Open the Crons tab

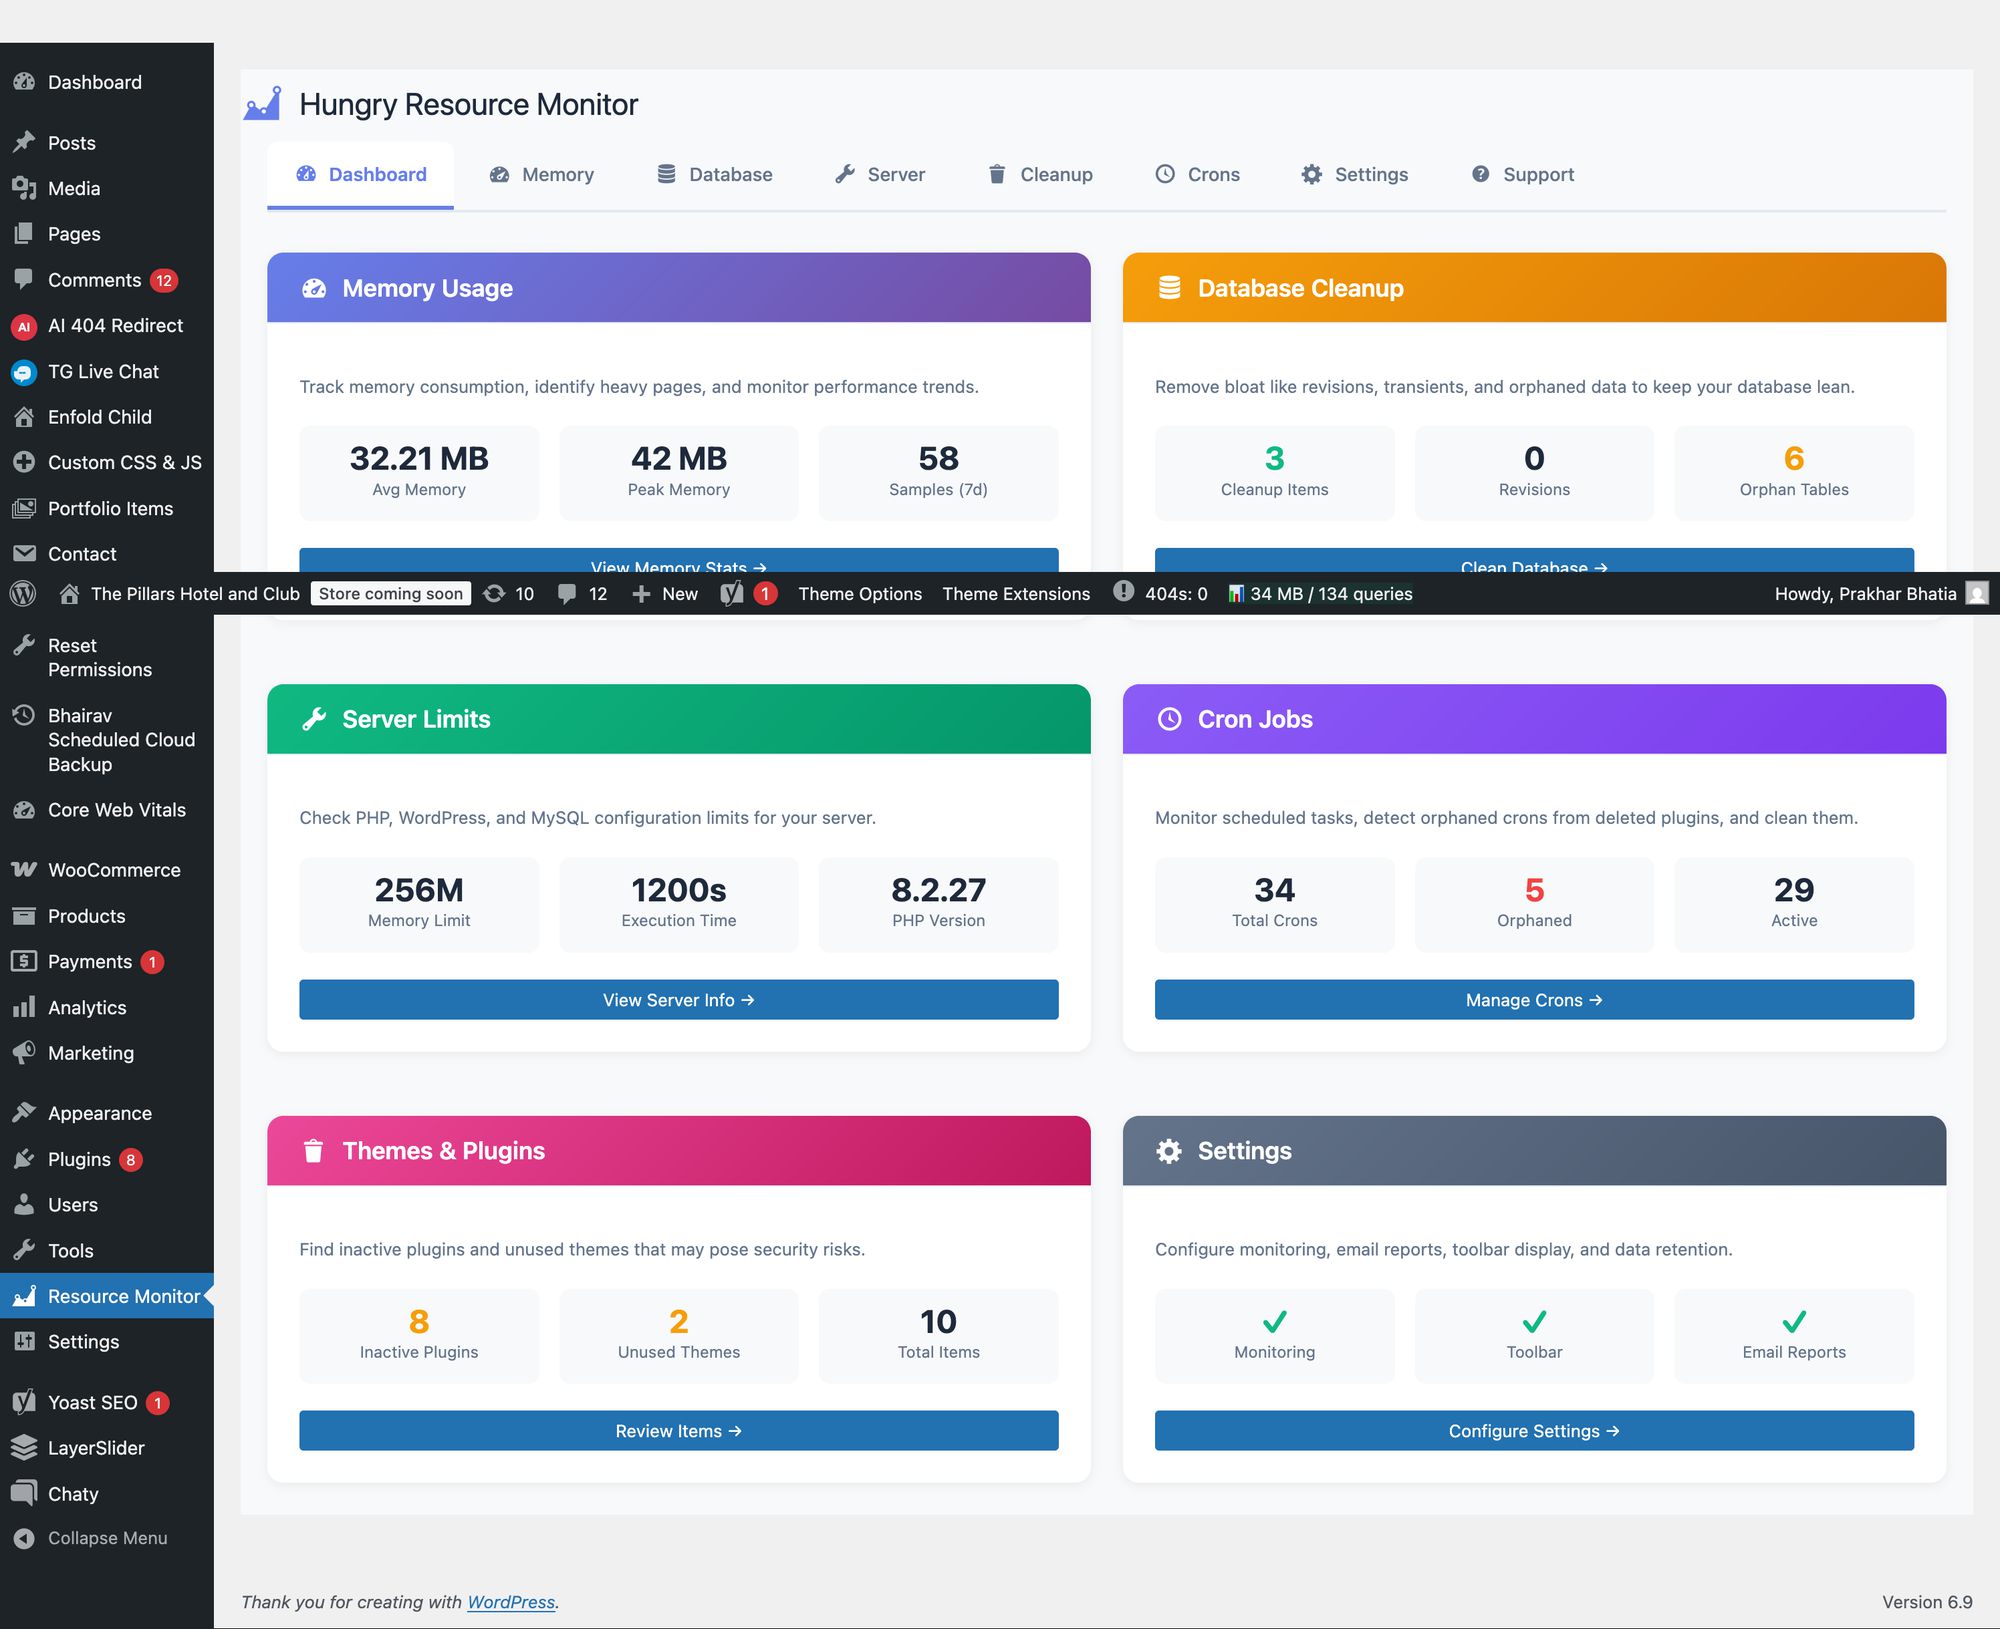[x=1198, y=174]
